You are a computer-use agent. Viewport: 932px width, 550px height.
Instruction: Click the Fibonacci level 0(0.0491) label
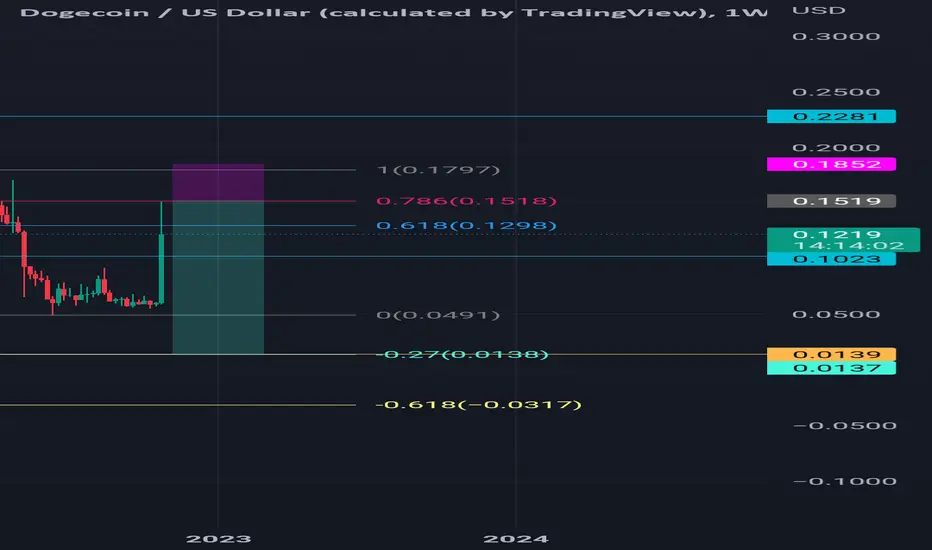click(438, 315)
